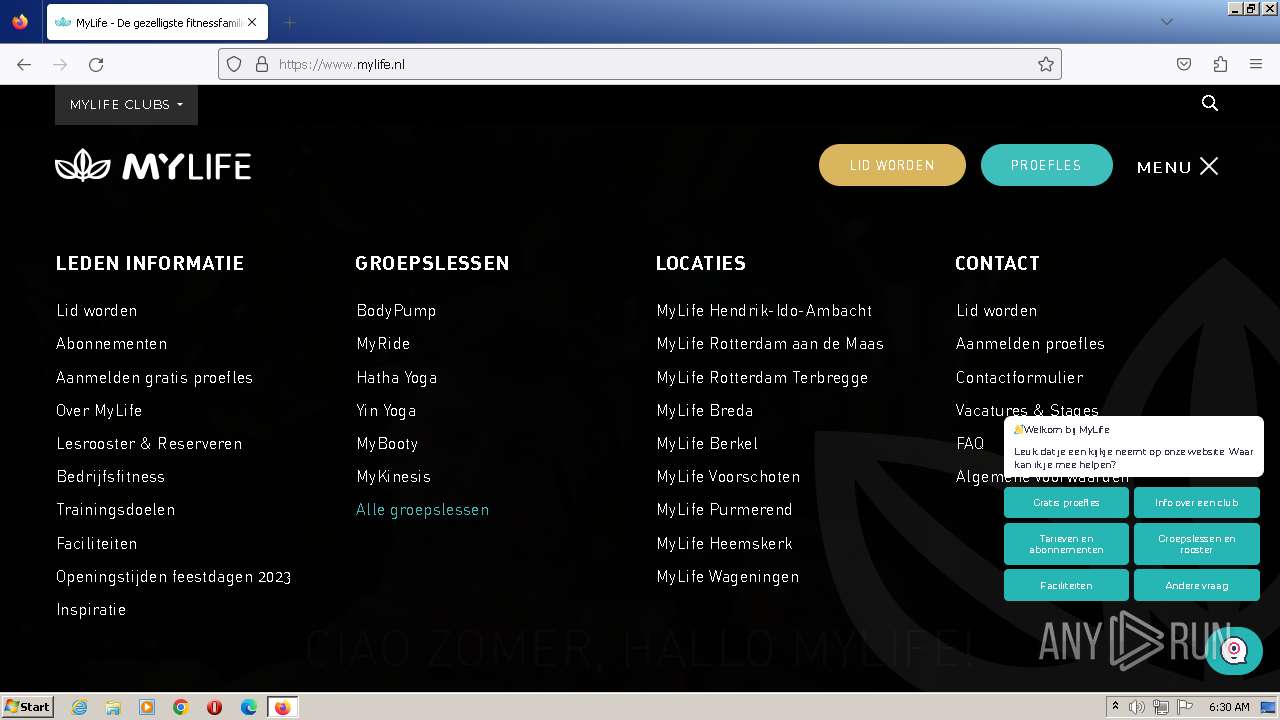Click the MyLife lotus logo
The image size is (1280, 720).
[x=153, y=165]
